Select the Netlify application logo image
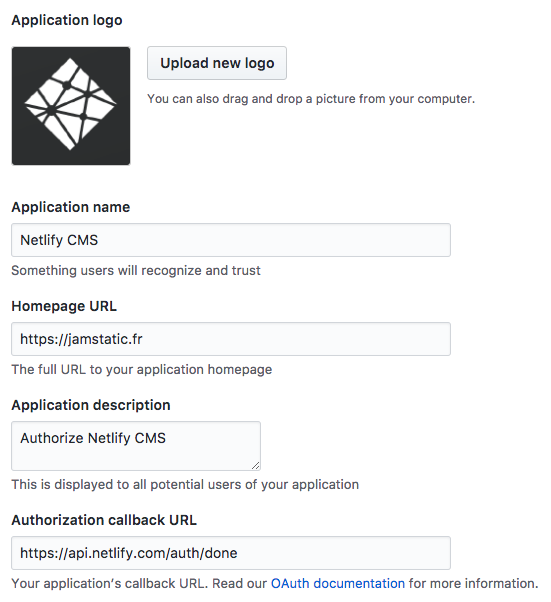Image resolution: width=551 pixels, height=602 pixels. click(71, 106)
